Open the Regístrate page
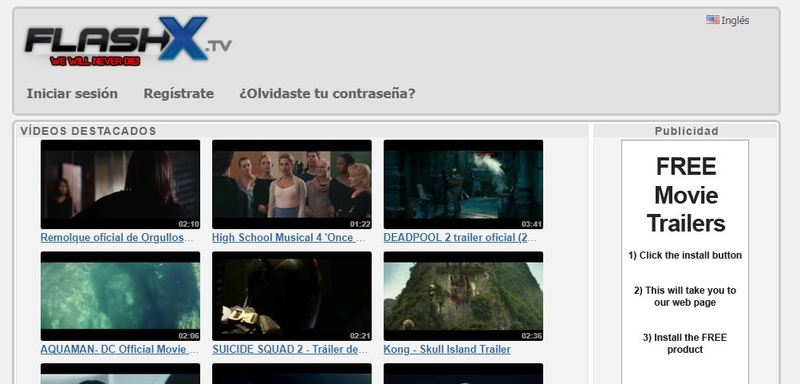 click(179, 94)
